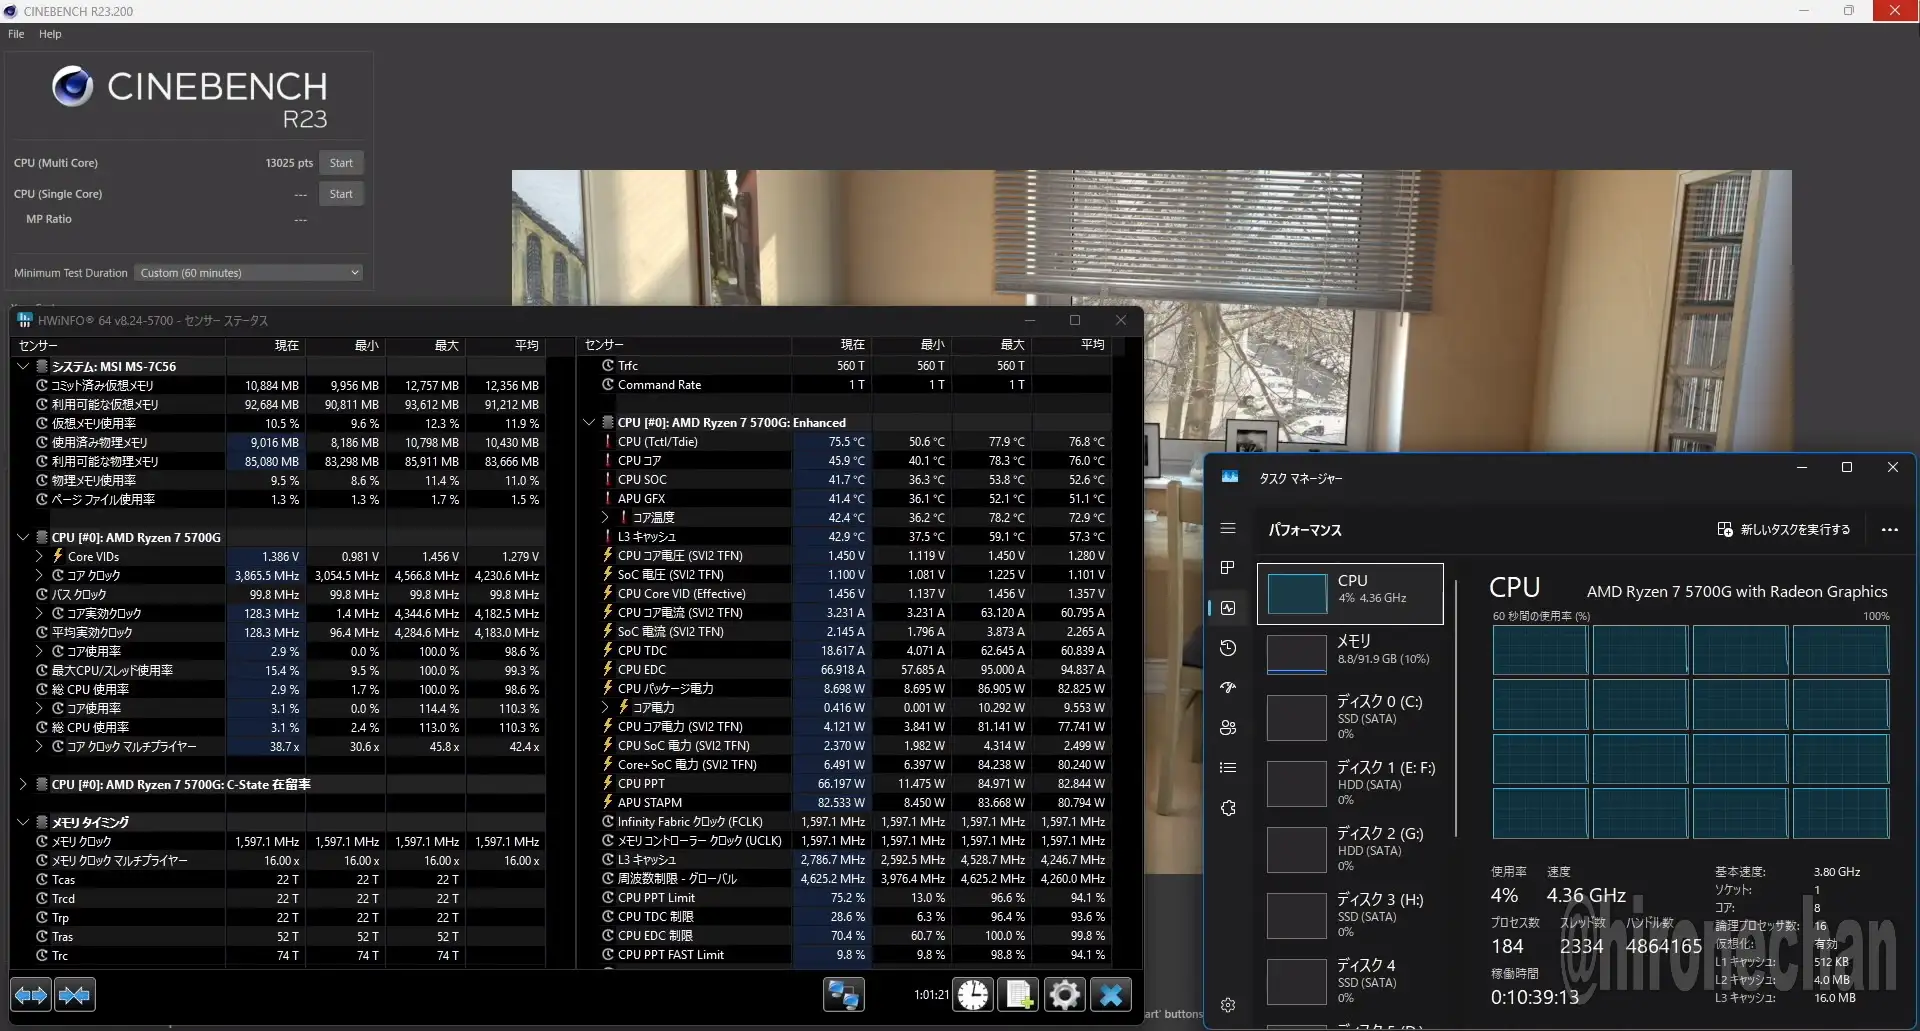This screenshot has width=1920, height=1031.
Task: Click Cinebench title bar logo icon
Action: (10, 11)
